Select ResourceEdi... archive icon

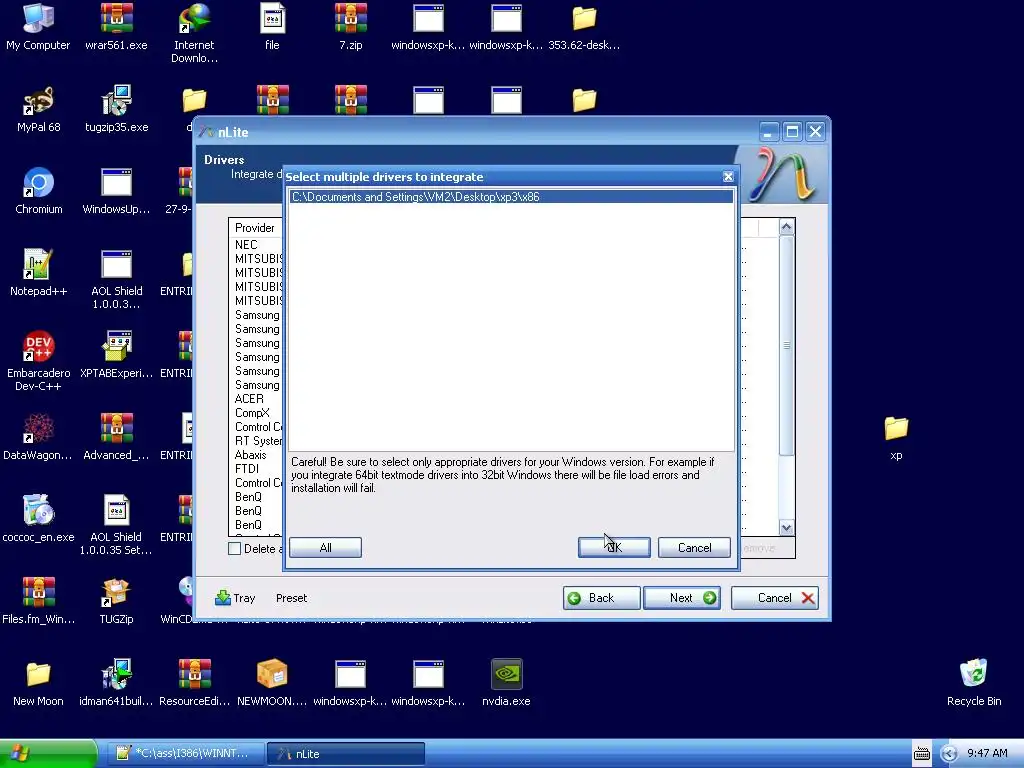[x=194, y=683]
